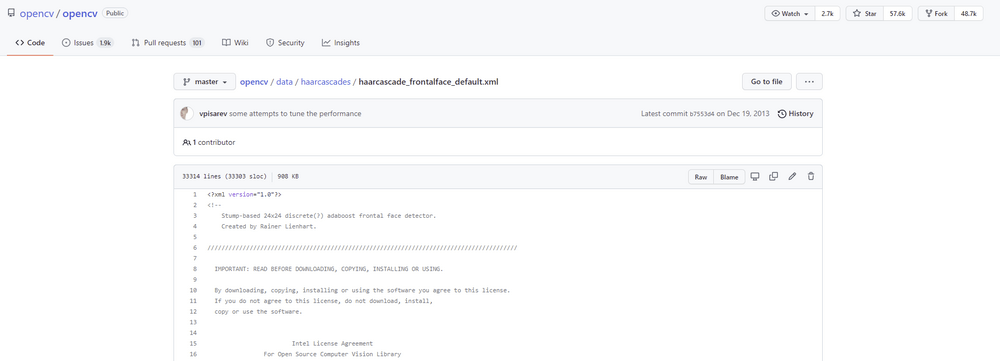View the Raw file

(701, 177)
